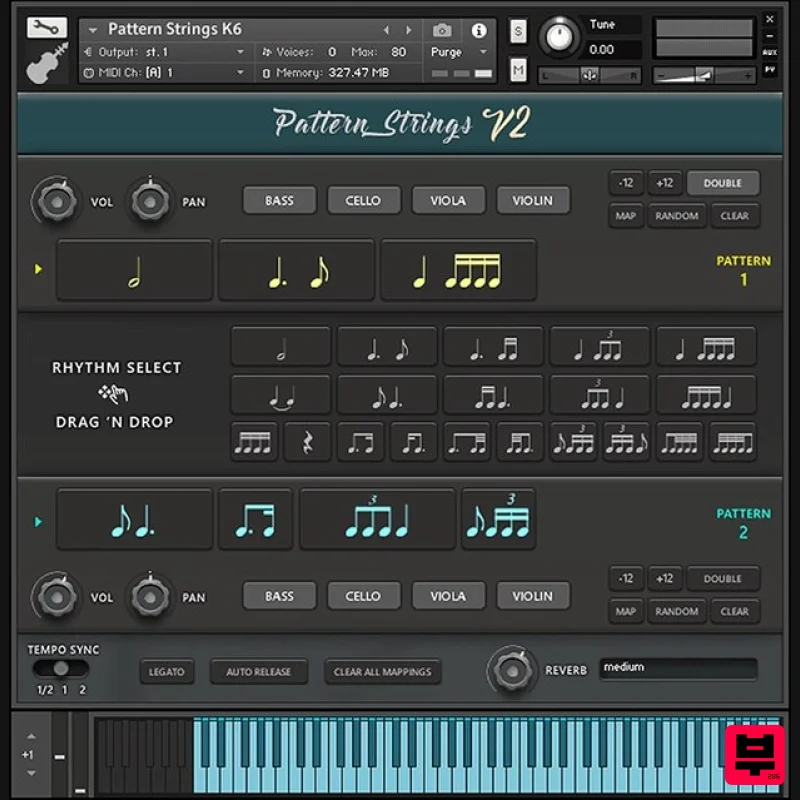Open the instrument info icon
Screen dimensions: 800x800
click(479, 30)
